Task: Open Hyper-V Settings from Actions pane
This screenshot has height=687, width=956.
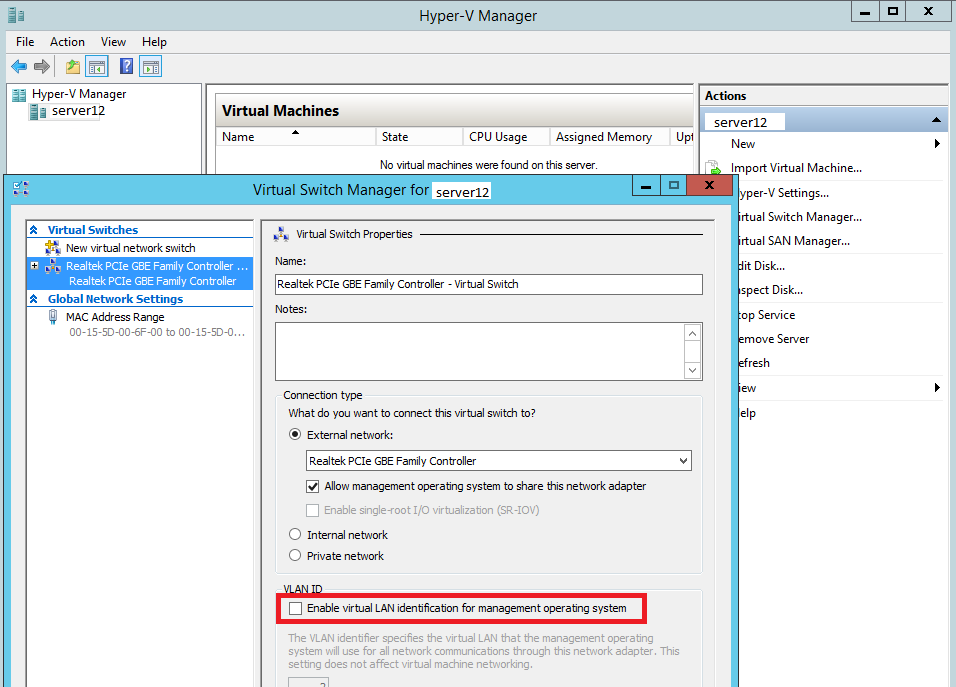Action: click(783, 193)
